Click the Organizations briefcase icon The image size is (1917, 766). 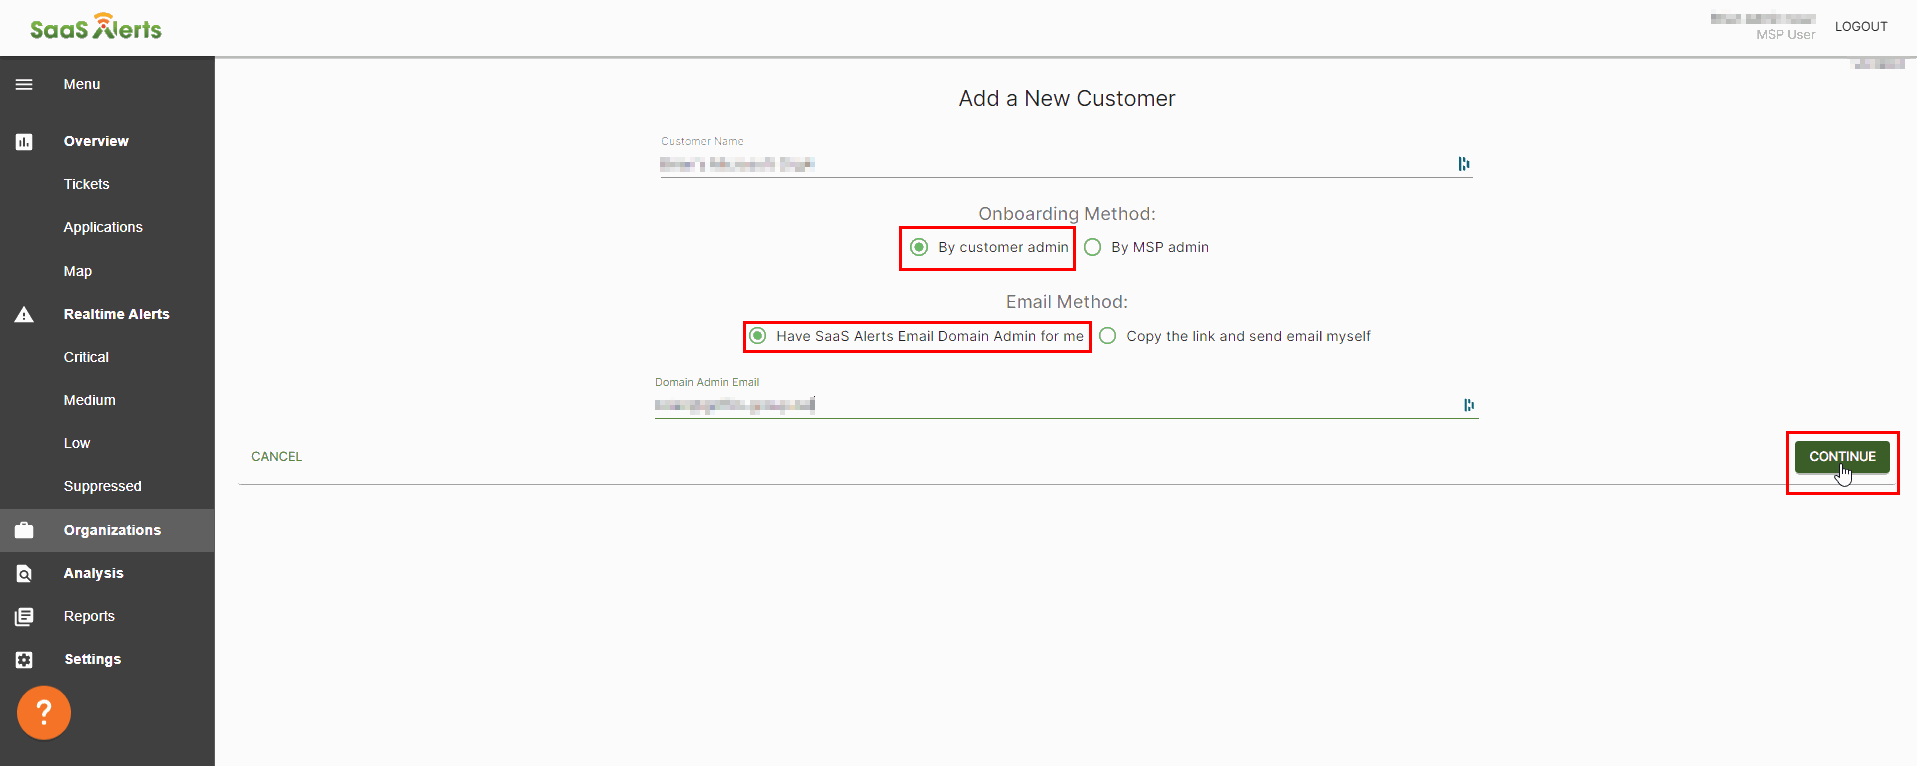click(24, 530)
